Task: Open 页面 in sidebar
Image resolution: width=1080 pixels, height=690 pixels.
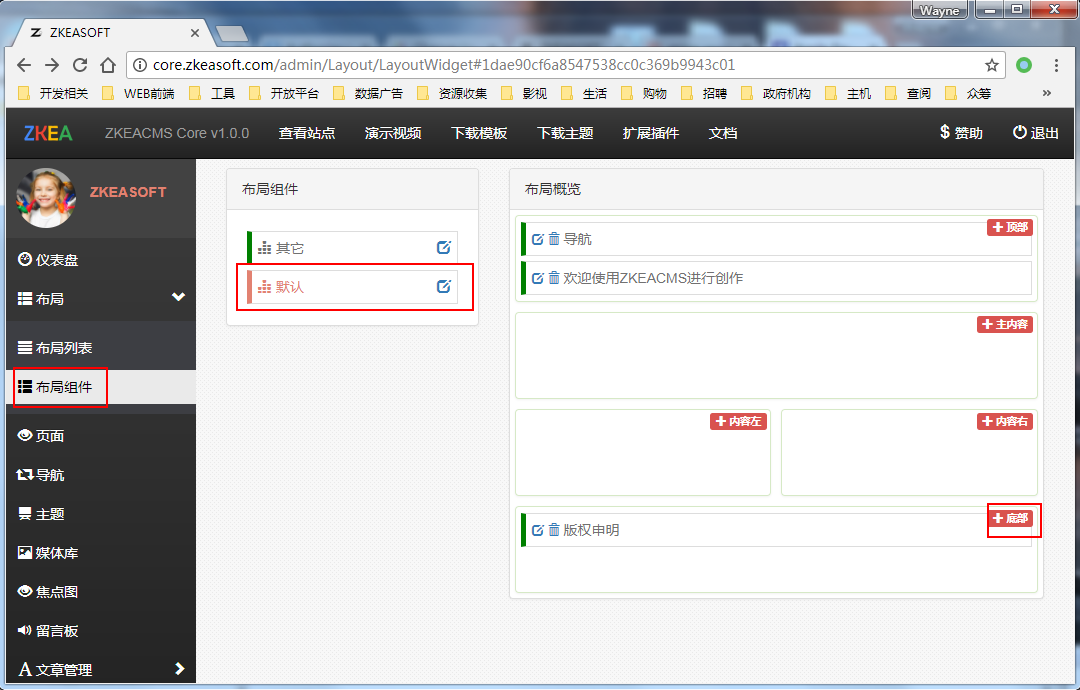Action: pyautogui.click(x=101, y=435)
